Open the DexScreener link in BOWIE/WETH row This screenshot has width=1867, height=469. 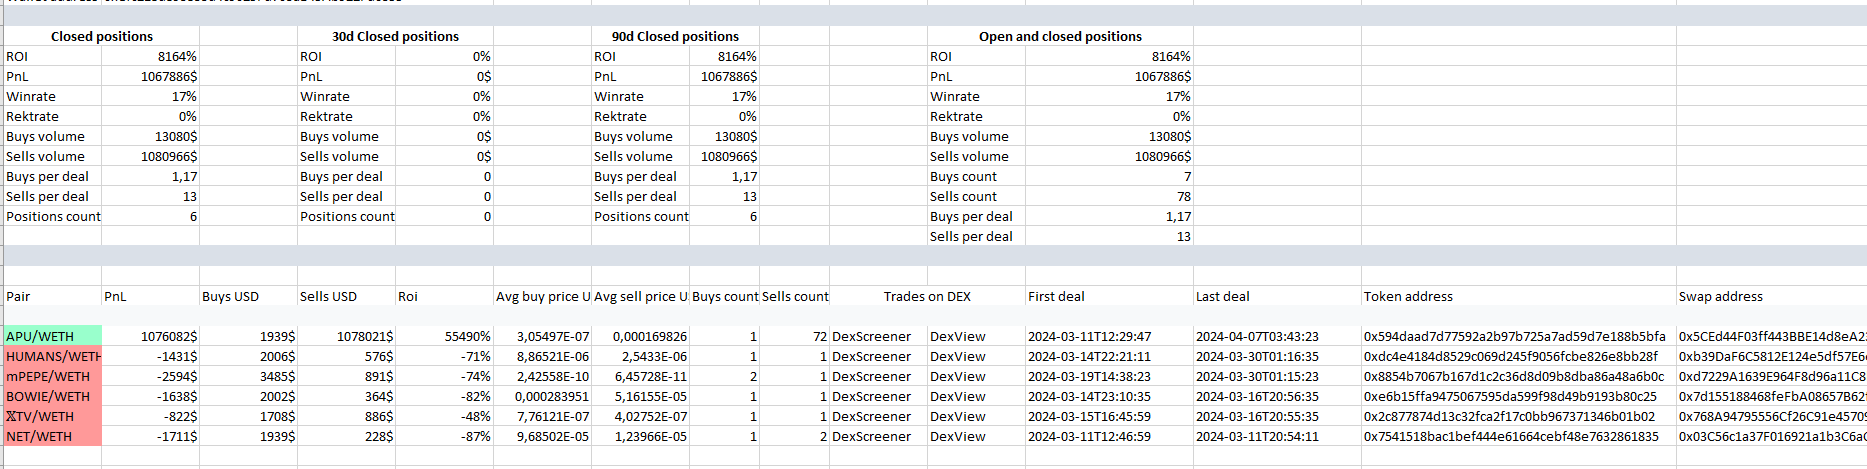coord(871,397)
